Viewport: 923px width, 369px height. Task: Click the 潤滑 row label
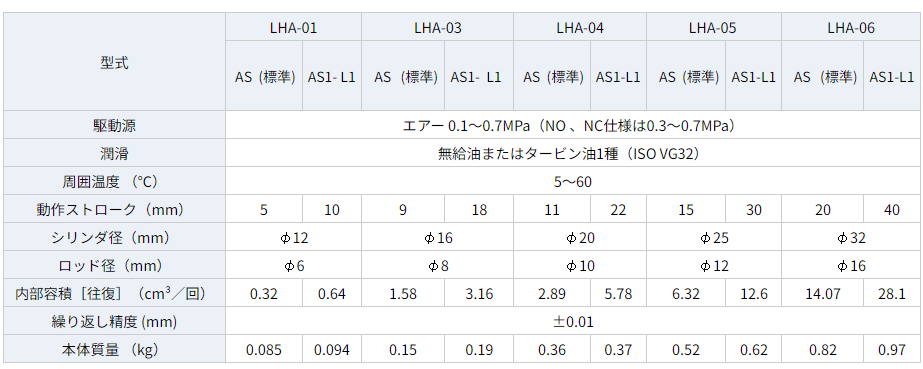click(x=114, y=153)
